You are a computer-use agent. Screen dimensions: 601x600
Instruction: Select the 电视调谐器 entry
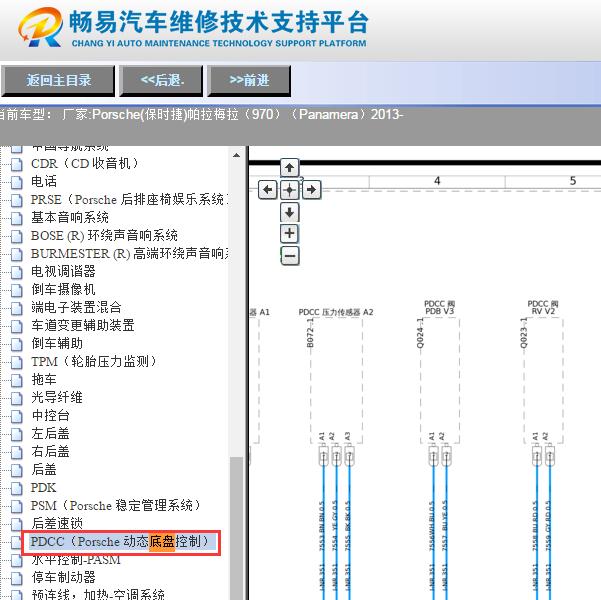pyautogui.click(x=63, y=271)
